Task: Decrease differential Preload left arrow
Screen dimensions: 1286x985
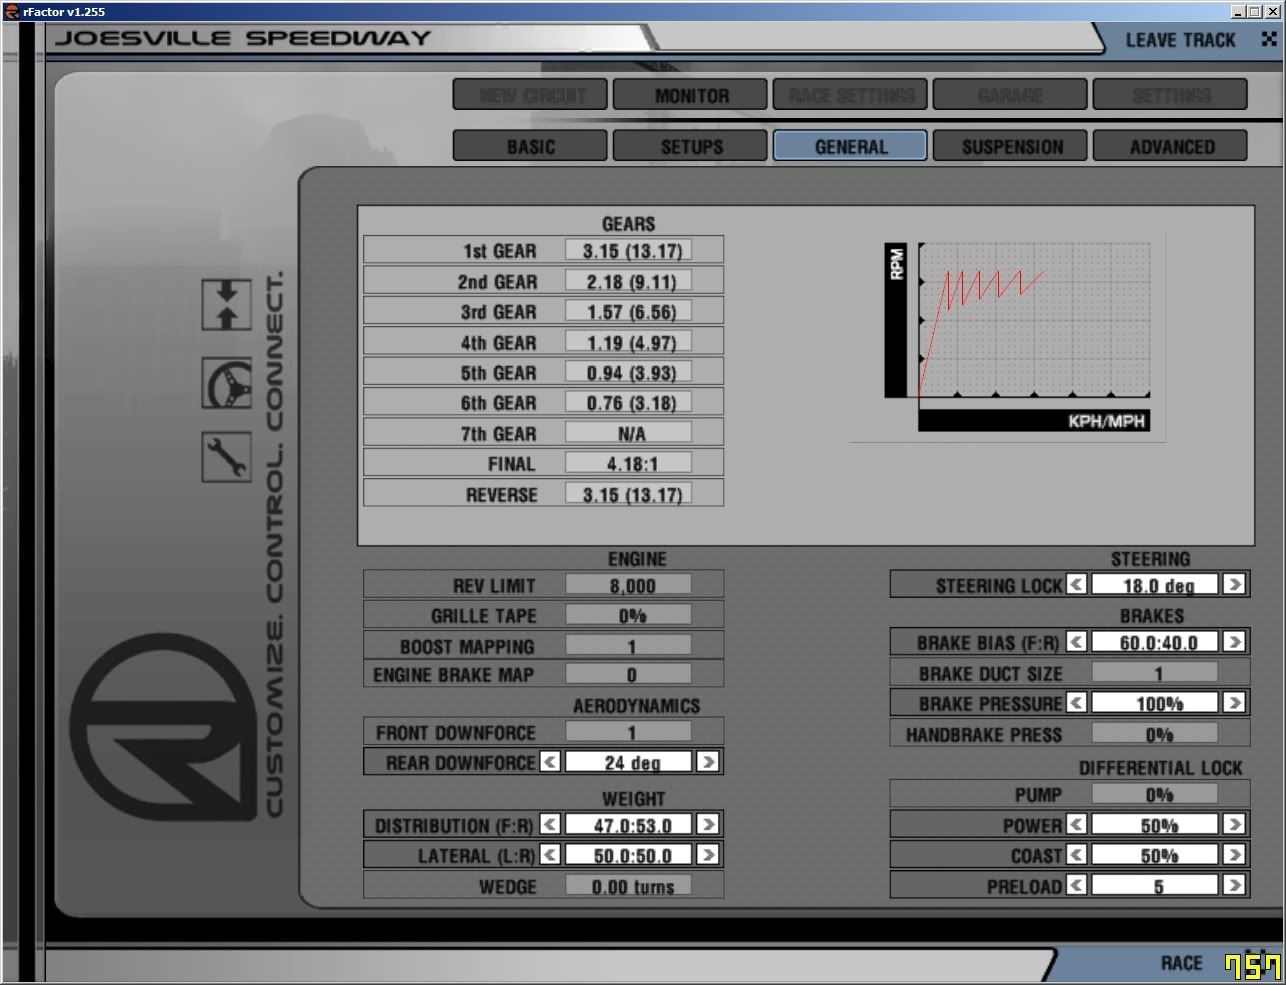Action: 1077,885
